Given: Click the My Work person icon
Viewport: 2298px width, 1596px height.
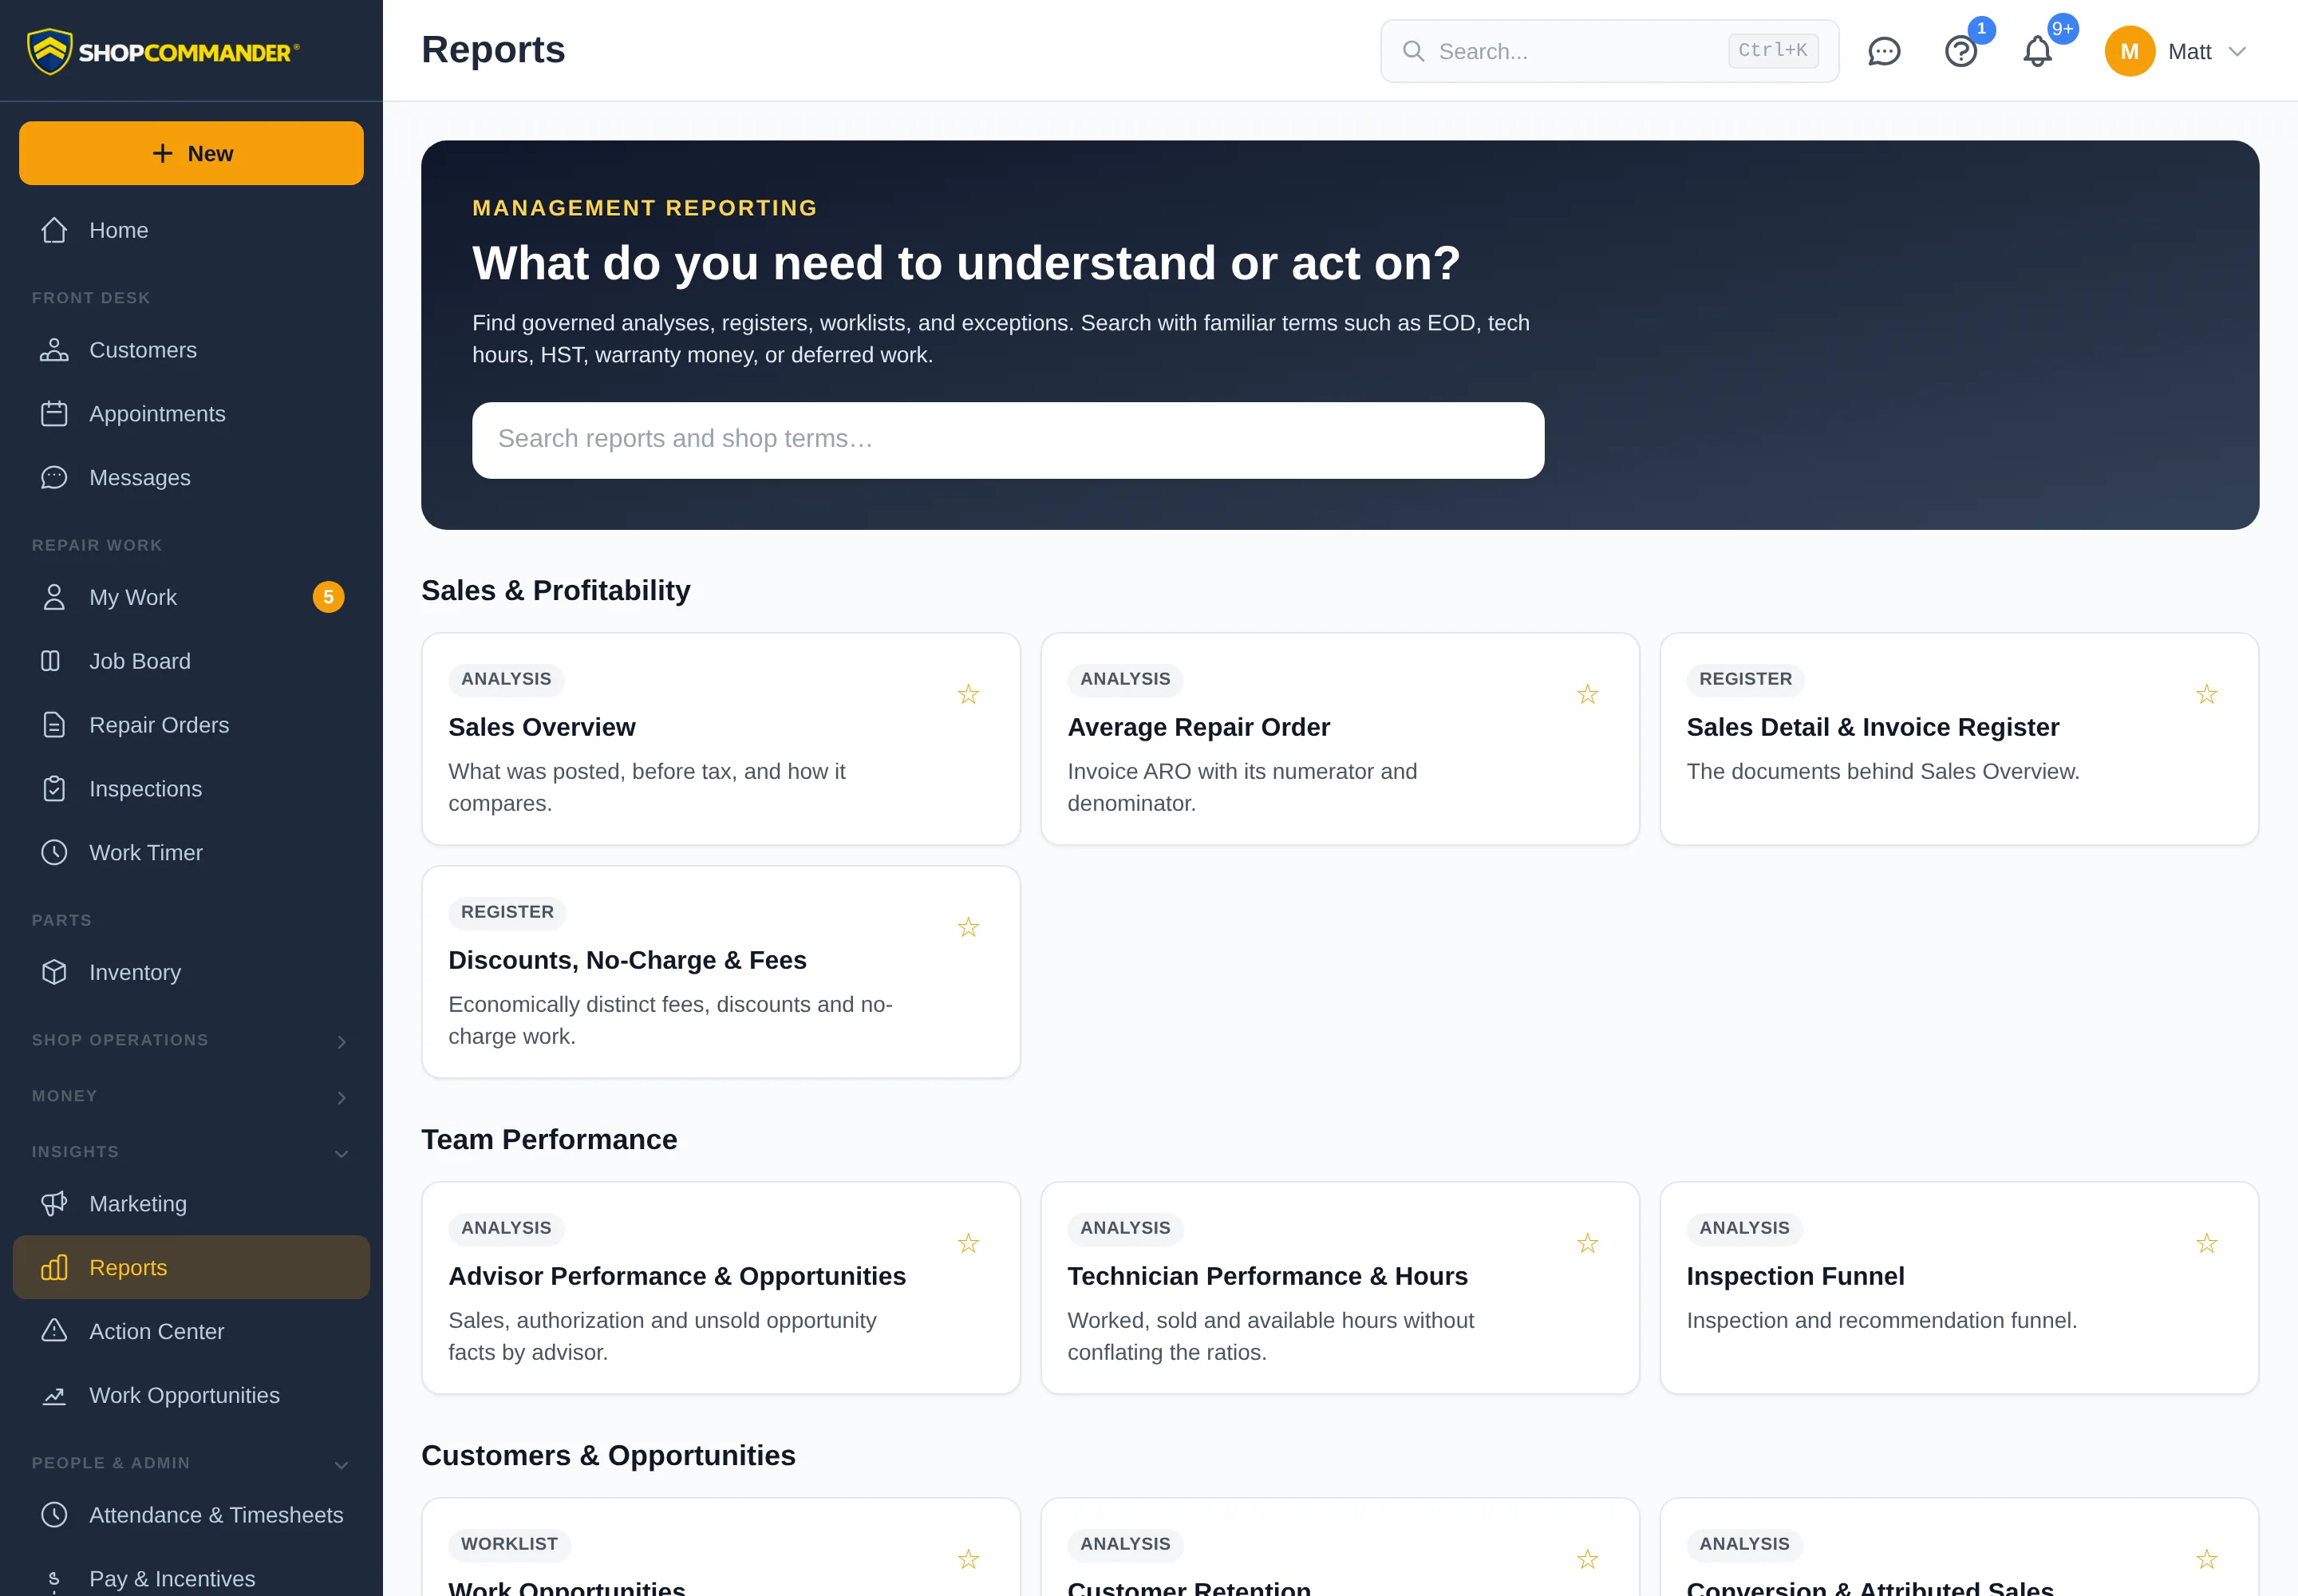Looking at the screenshot, I should pyautogui.click(x=54, y=597).
